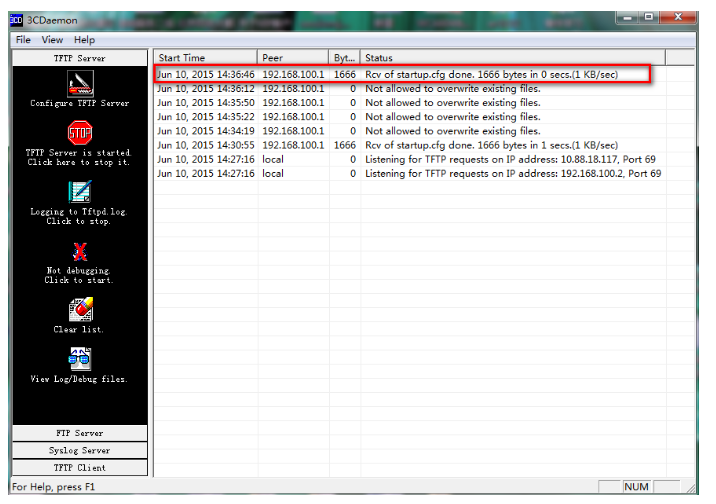Open Configure TFTP Server icon
Image resolution: width=716 pixels, height=504 pixels.
click(x=80, y=84)
